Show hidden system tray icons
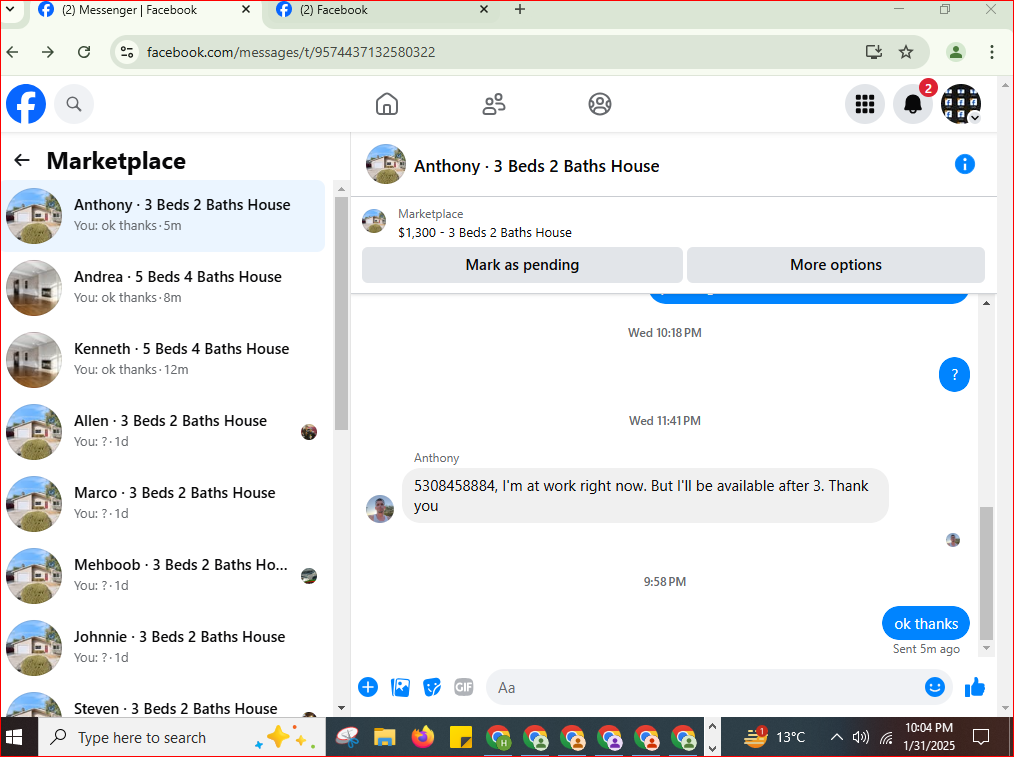1014x757 pixels. coord(836,737)
